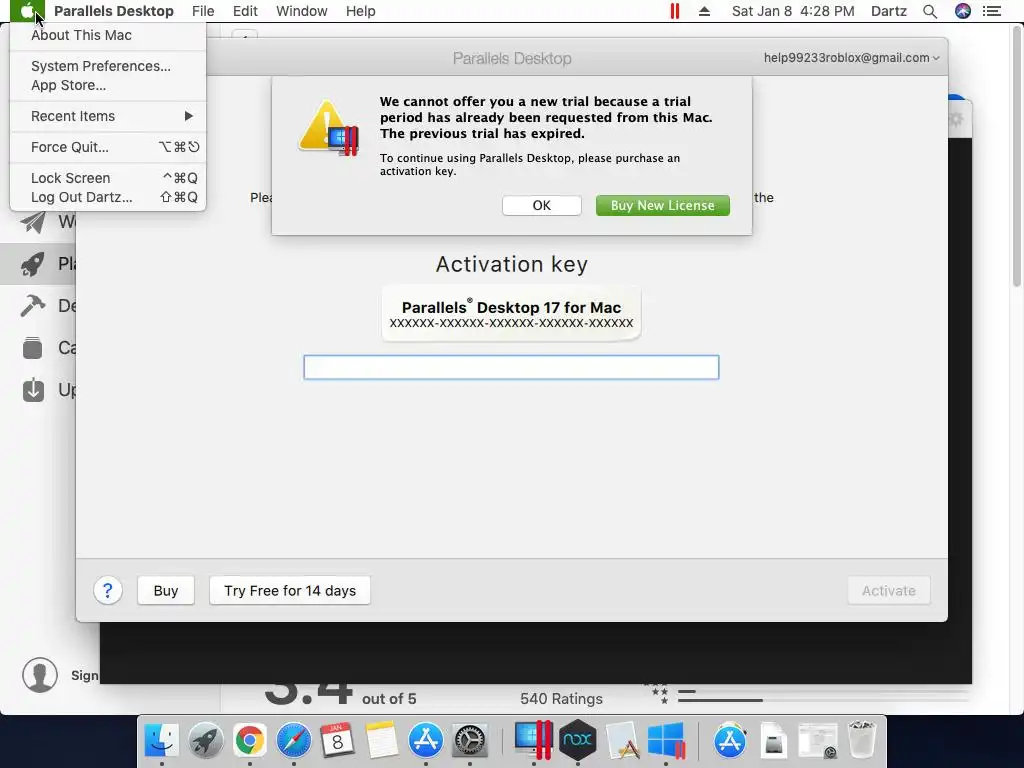1024x768 pixels.
Task: Open the Help menu
Action: (360, 11)
